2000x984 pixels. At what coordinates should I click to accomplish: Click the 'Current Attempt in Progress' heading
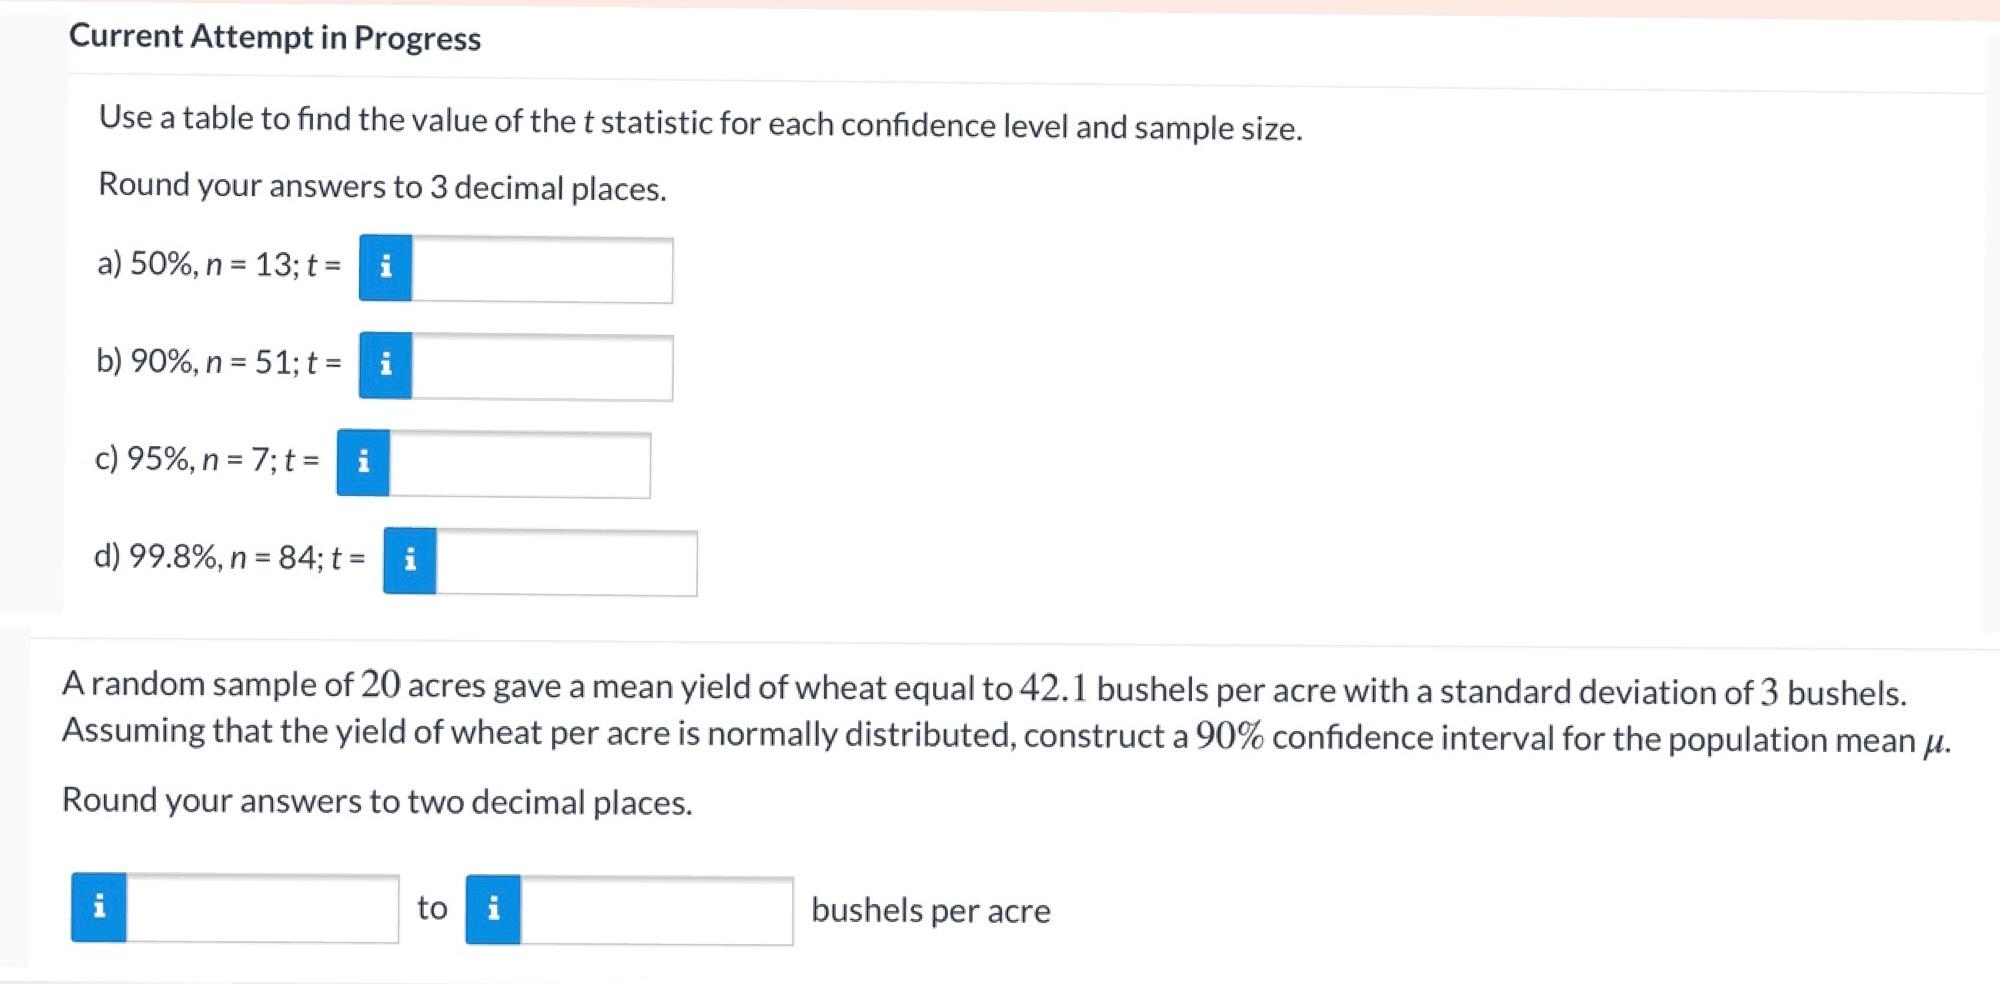[275, 37]
